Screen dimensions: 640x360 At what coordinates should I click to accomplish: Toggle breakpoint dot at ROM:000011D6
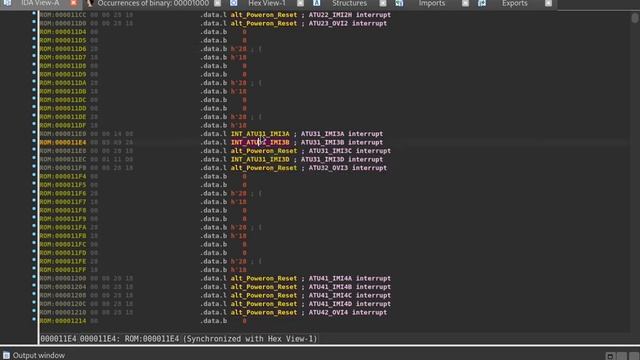34,47
